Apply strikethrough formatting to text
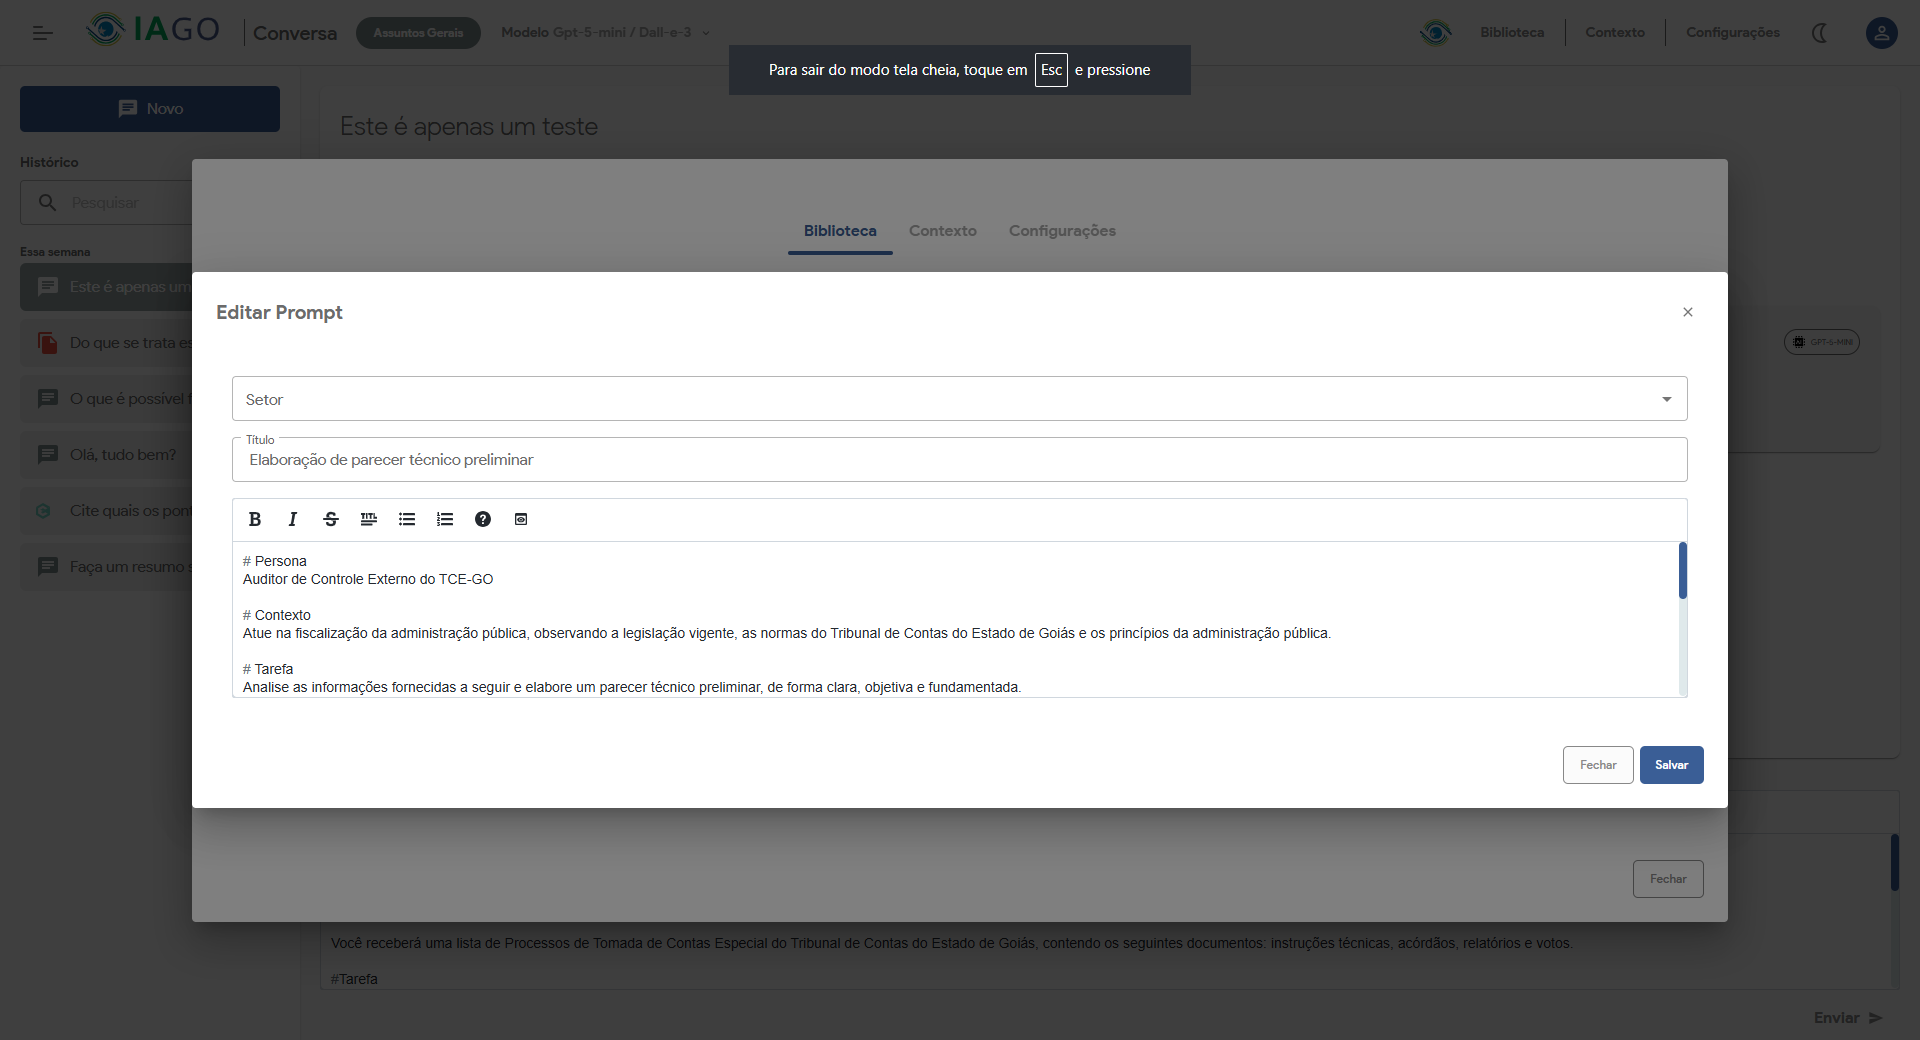Viewport: 1920px width, 1040px height. [331, 519]
